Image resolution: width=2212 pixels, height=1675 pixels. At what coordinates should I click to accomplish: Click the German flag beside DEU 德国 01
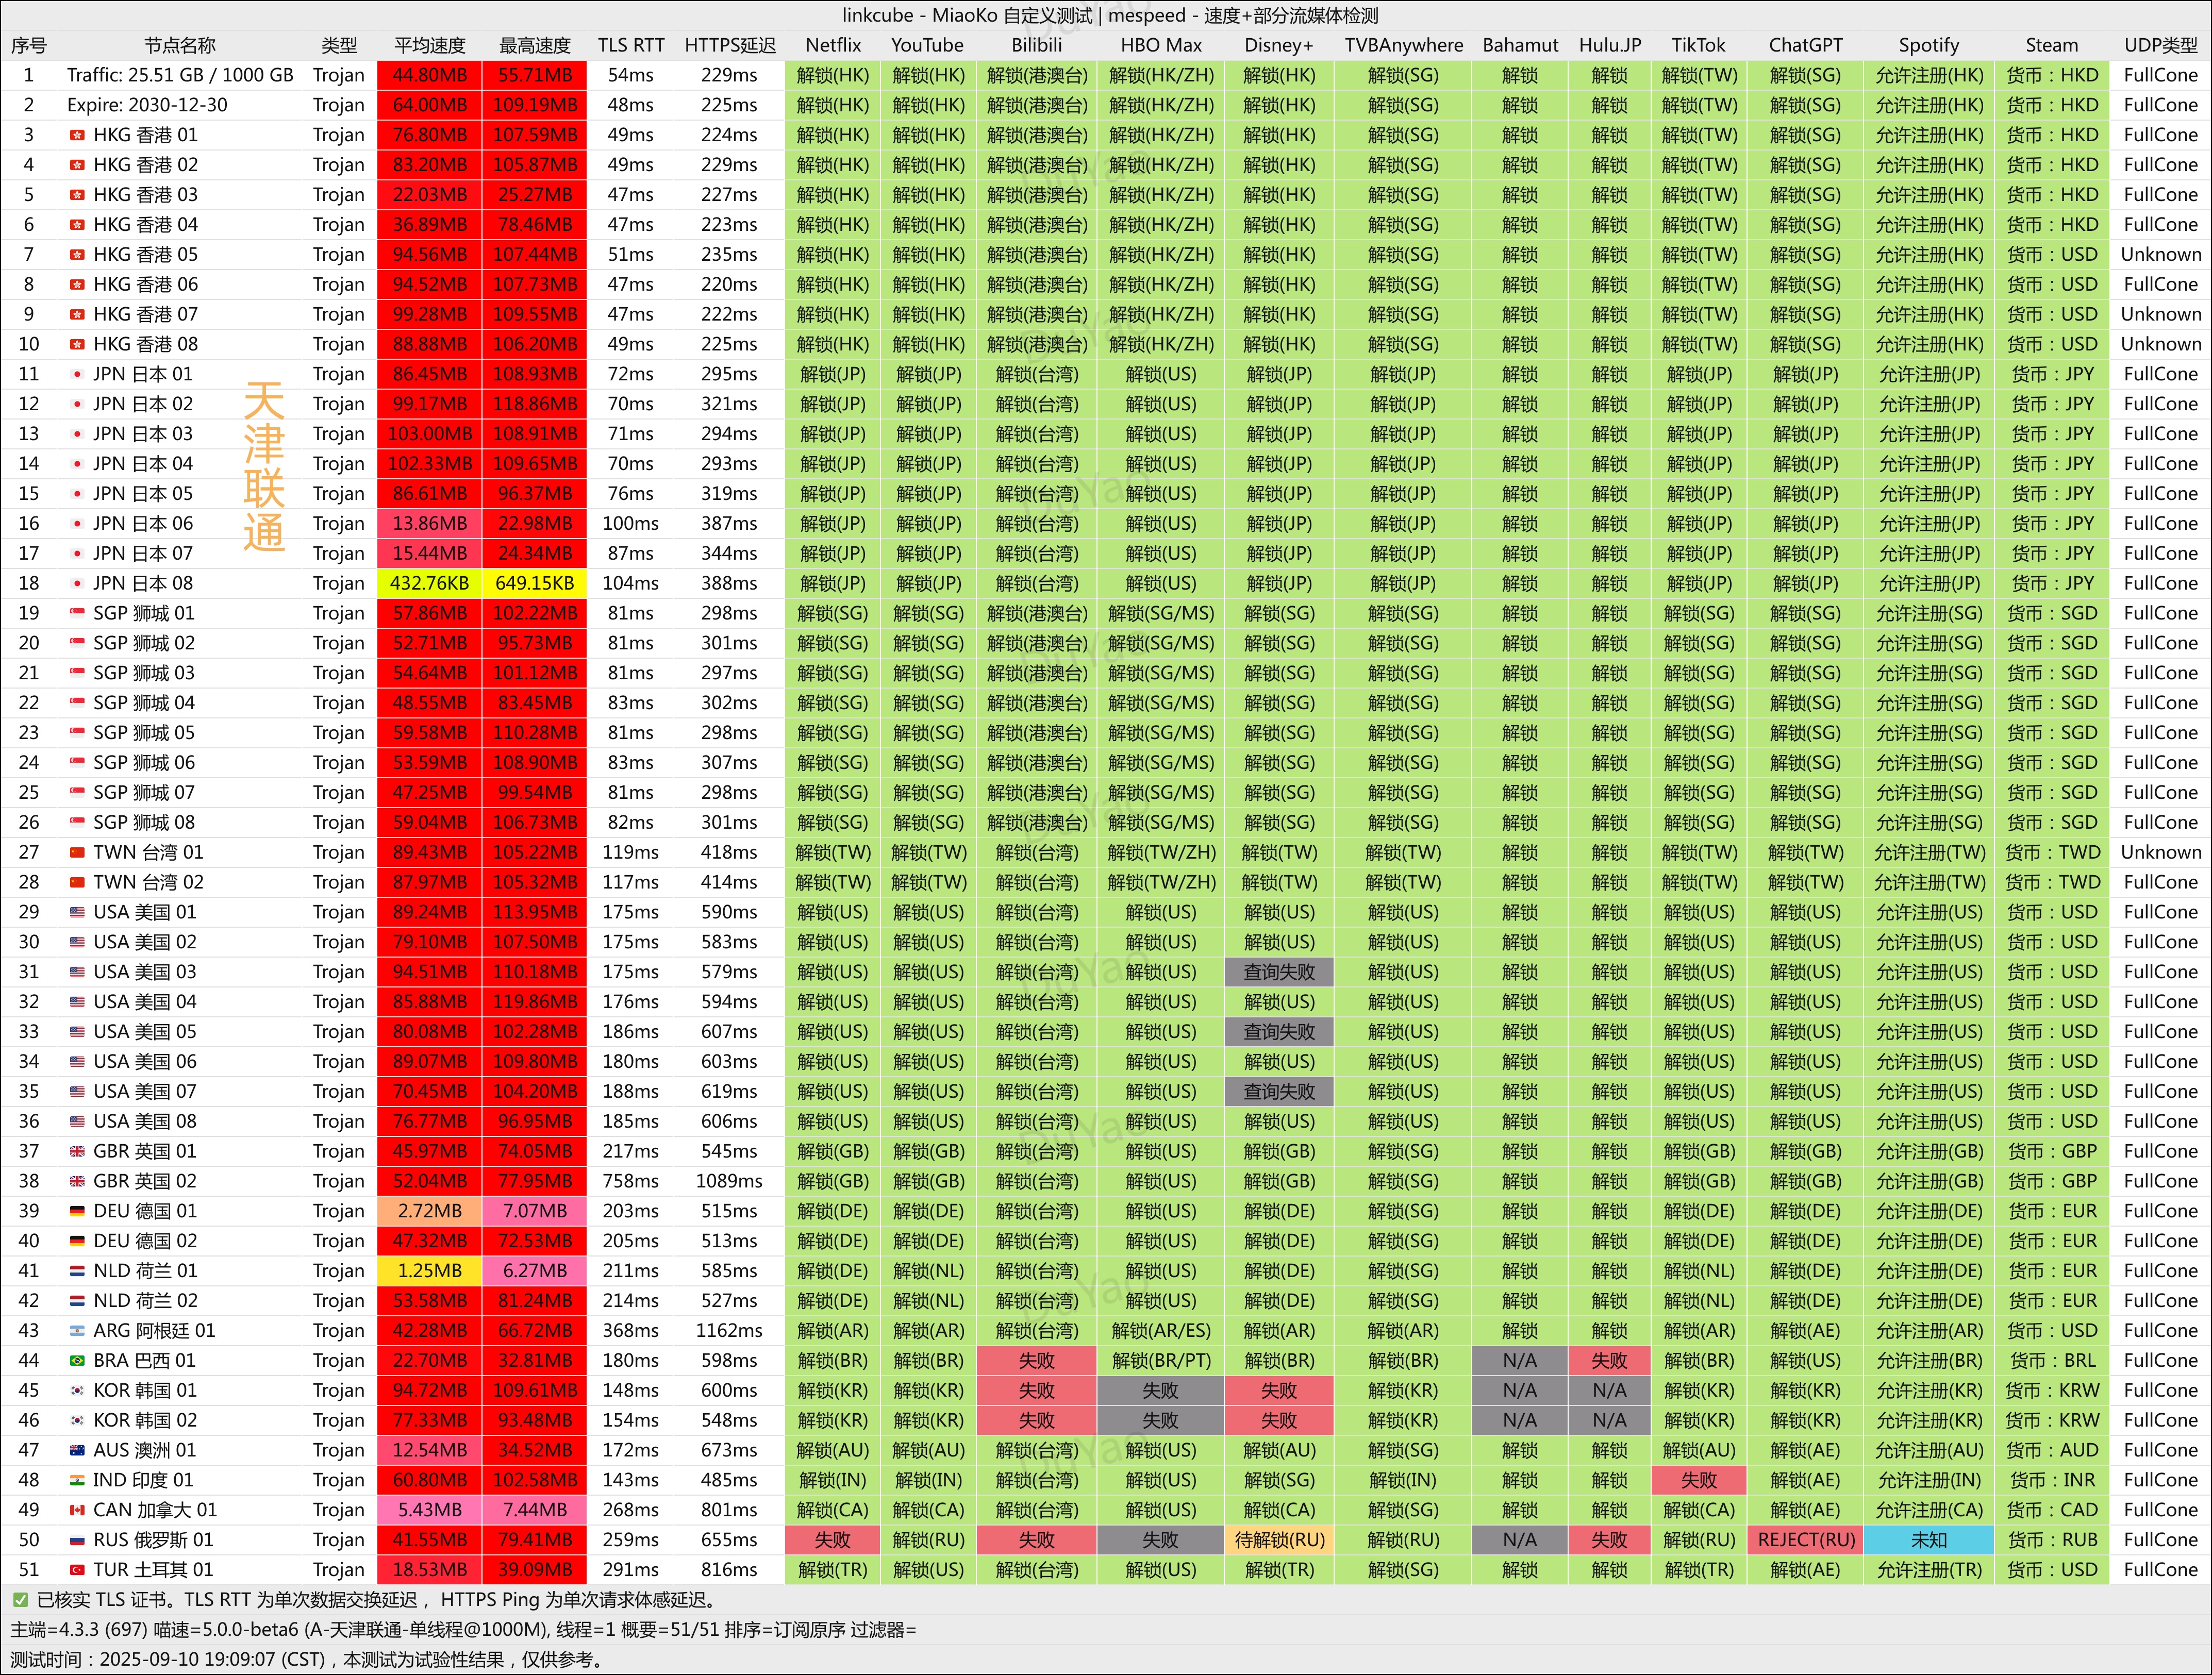[x=77, y=1212]
